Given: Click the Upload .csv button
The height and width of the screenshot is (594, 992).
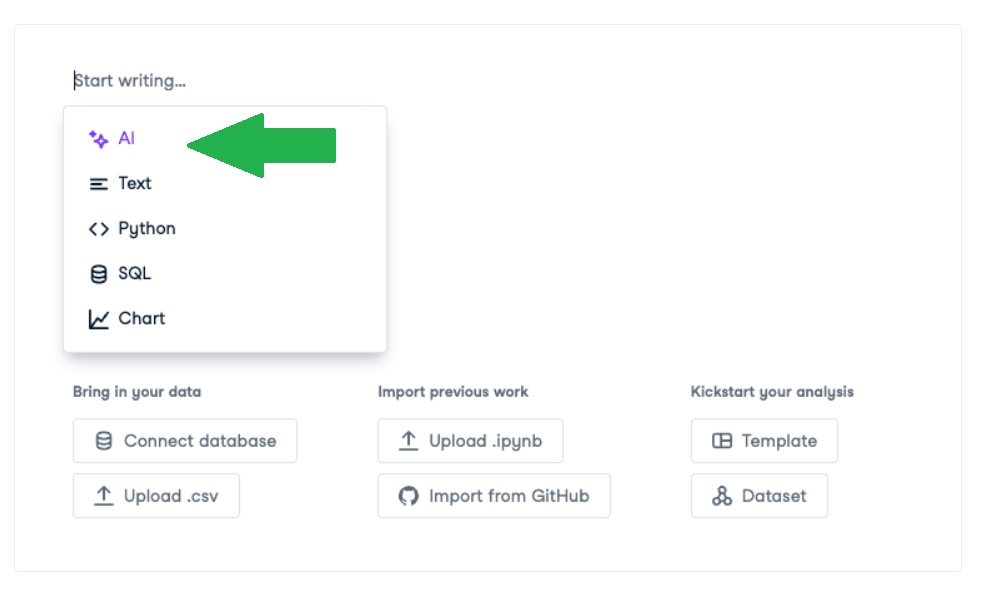Looking at the screenshot, I should [156, 496].
